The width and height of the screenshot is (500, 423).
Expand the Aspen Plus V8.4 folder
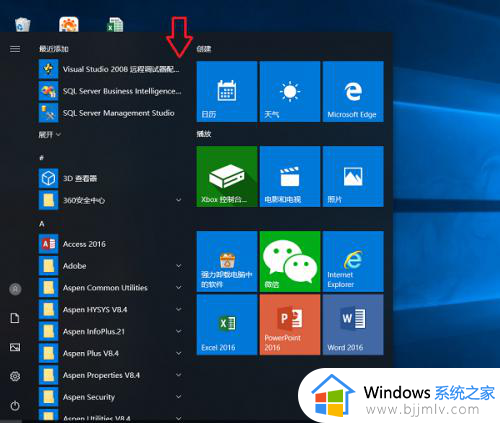110,353
